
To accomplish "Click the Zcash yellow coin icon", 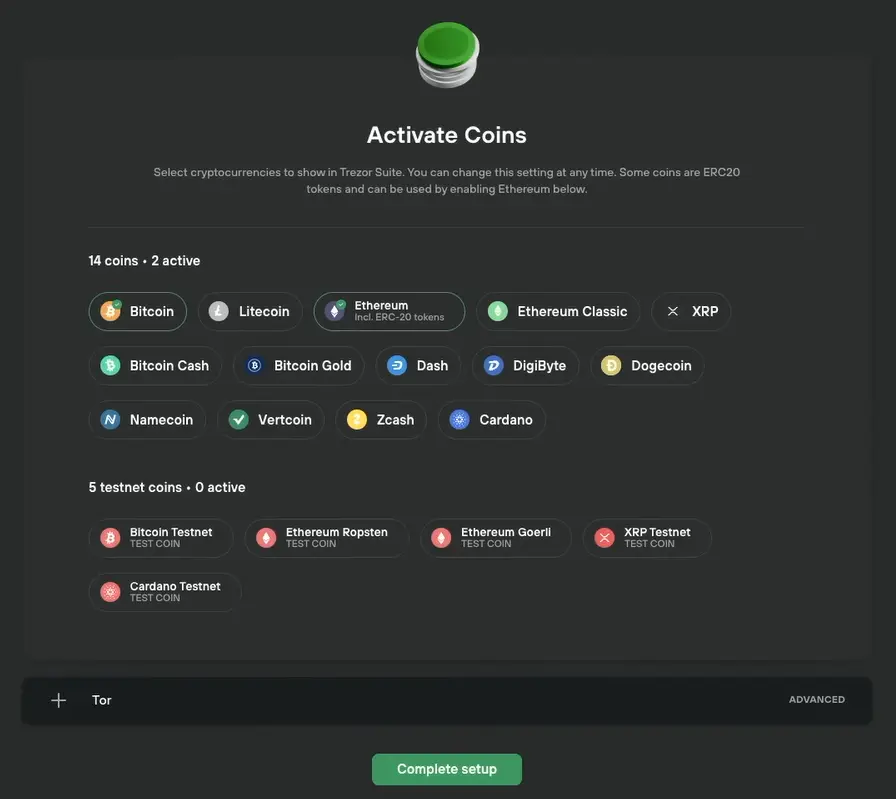I will [357, 420].
